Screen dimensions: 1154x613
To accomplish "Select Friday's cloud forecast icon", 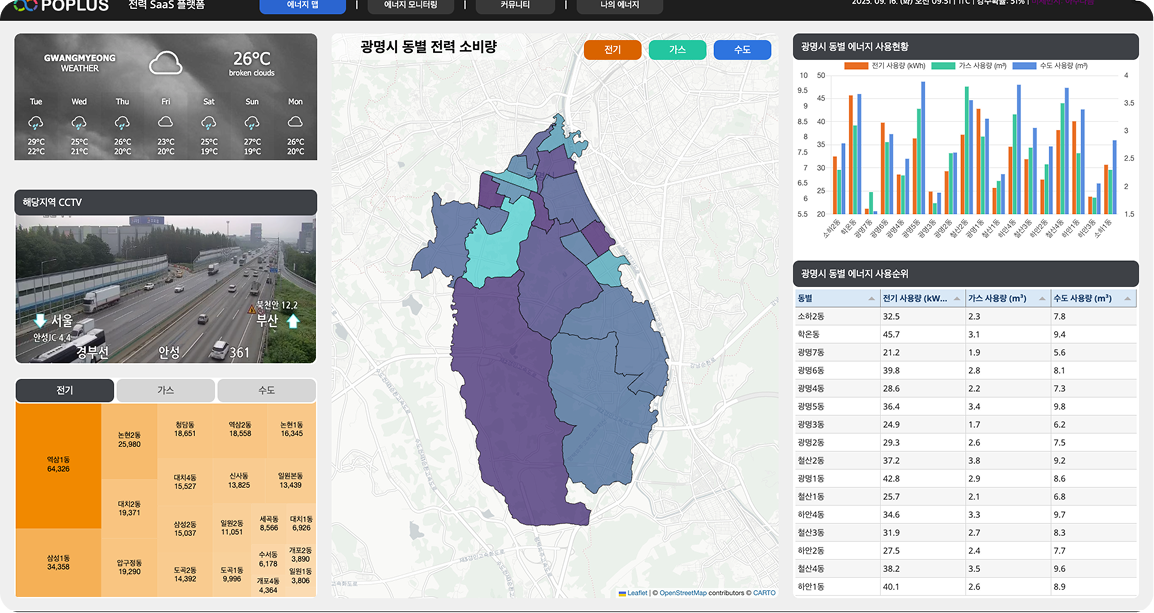I will click(x=166, y=123).
